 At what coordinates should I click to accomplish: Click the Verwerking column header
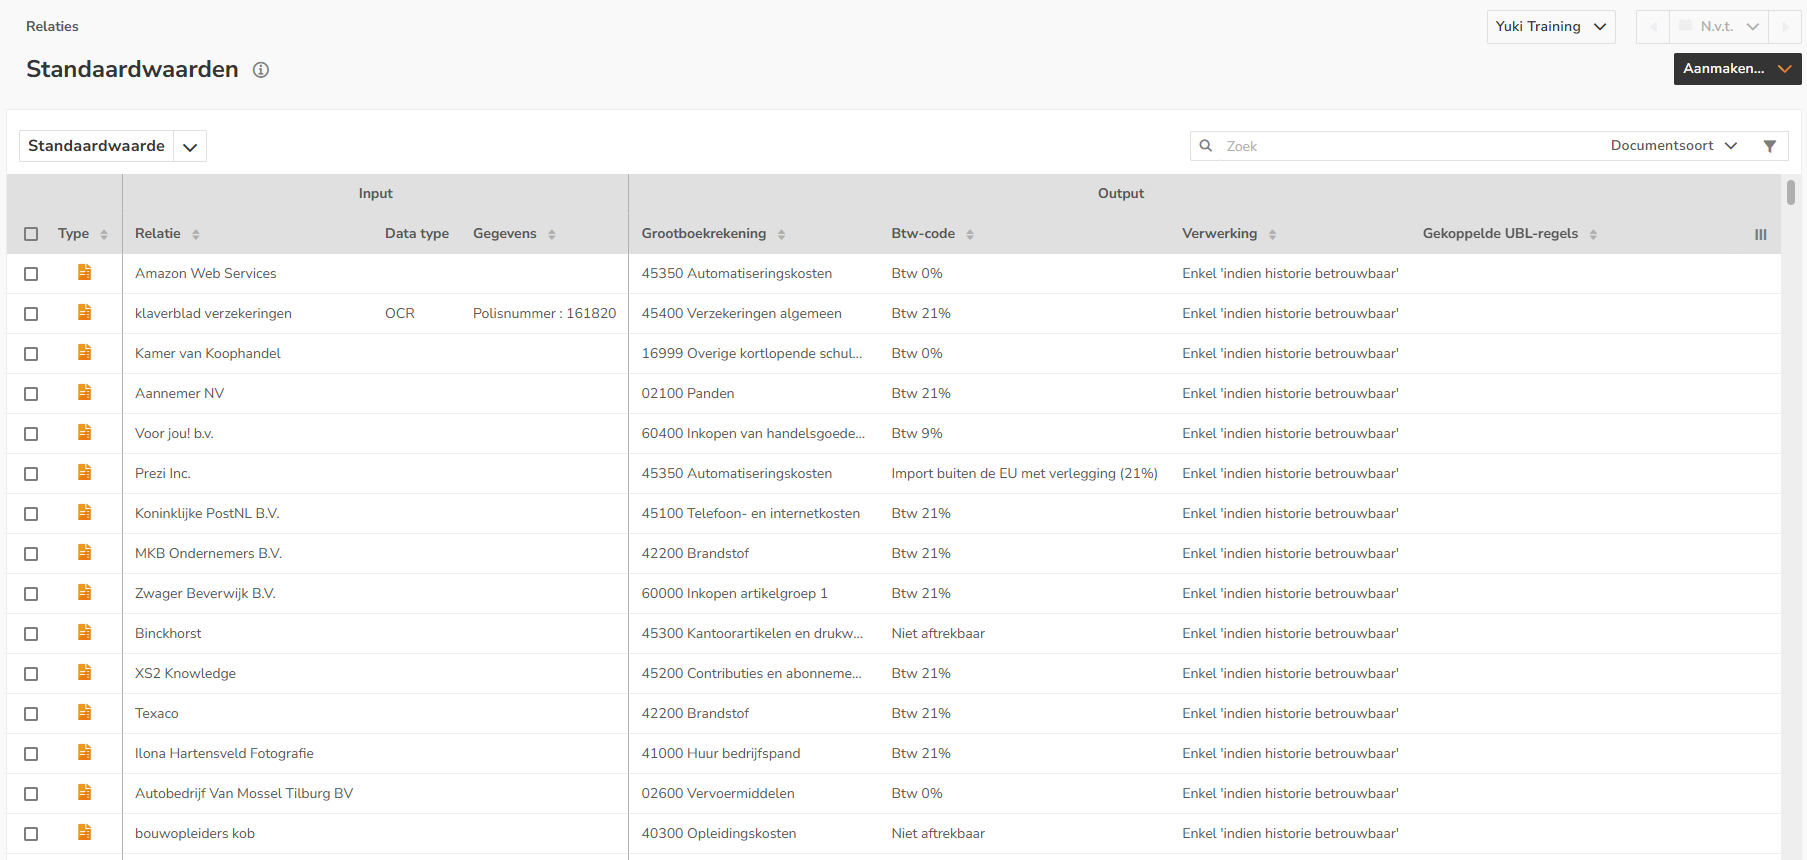[1219, 234]
